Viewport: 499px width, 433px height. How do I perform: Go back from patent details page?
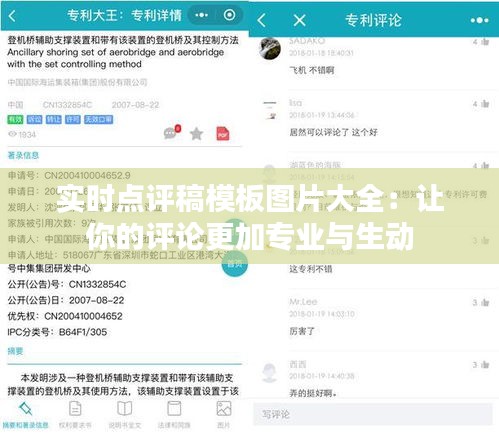click(12, 16)
